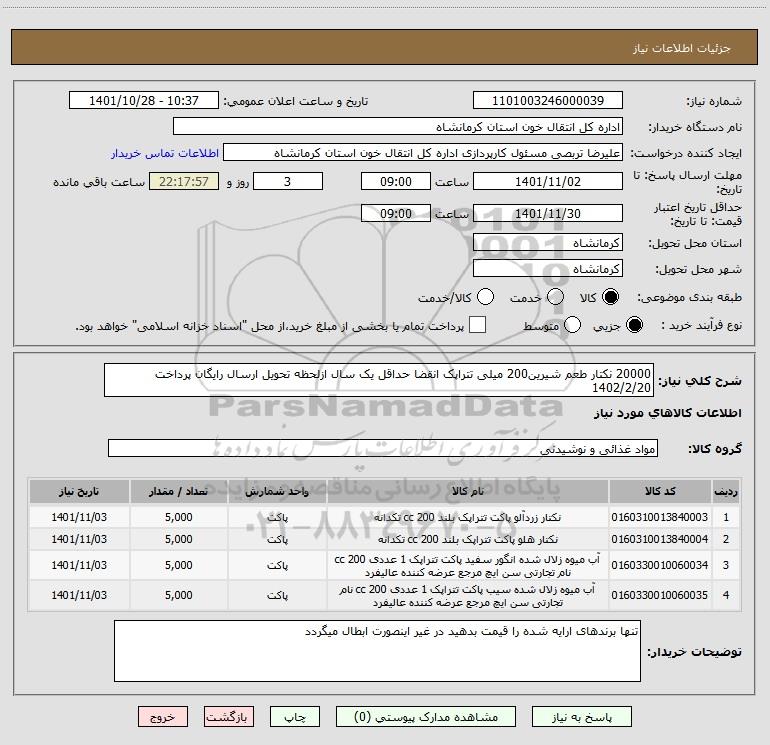Click the price validity date 1401/11/30 field
Screen dimensions: 770x745
coord(548,213)
